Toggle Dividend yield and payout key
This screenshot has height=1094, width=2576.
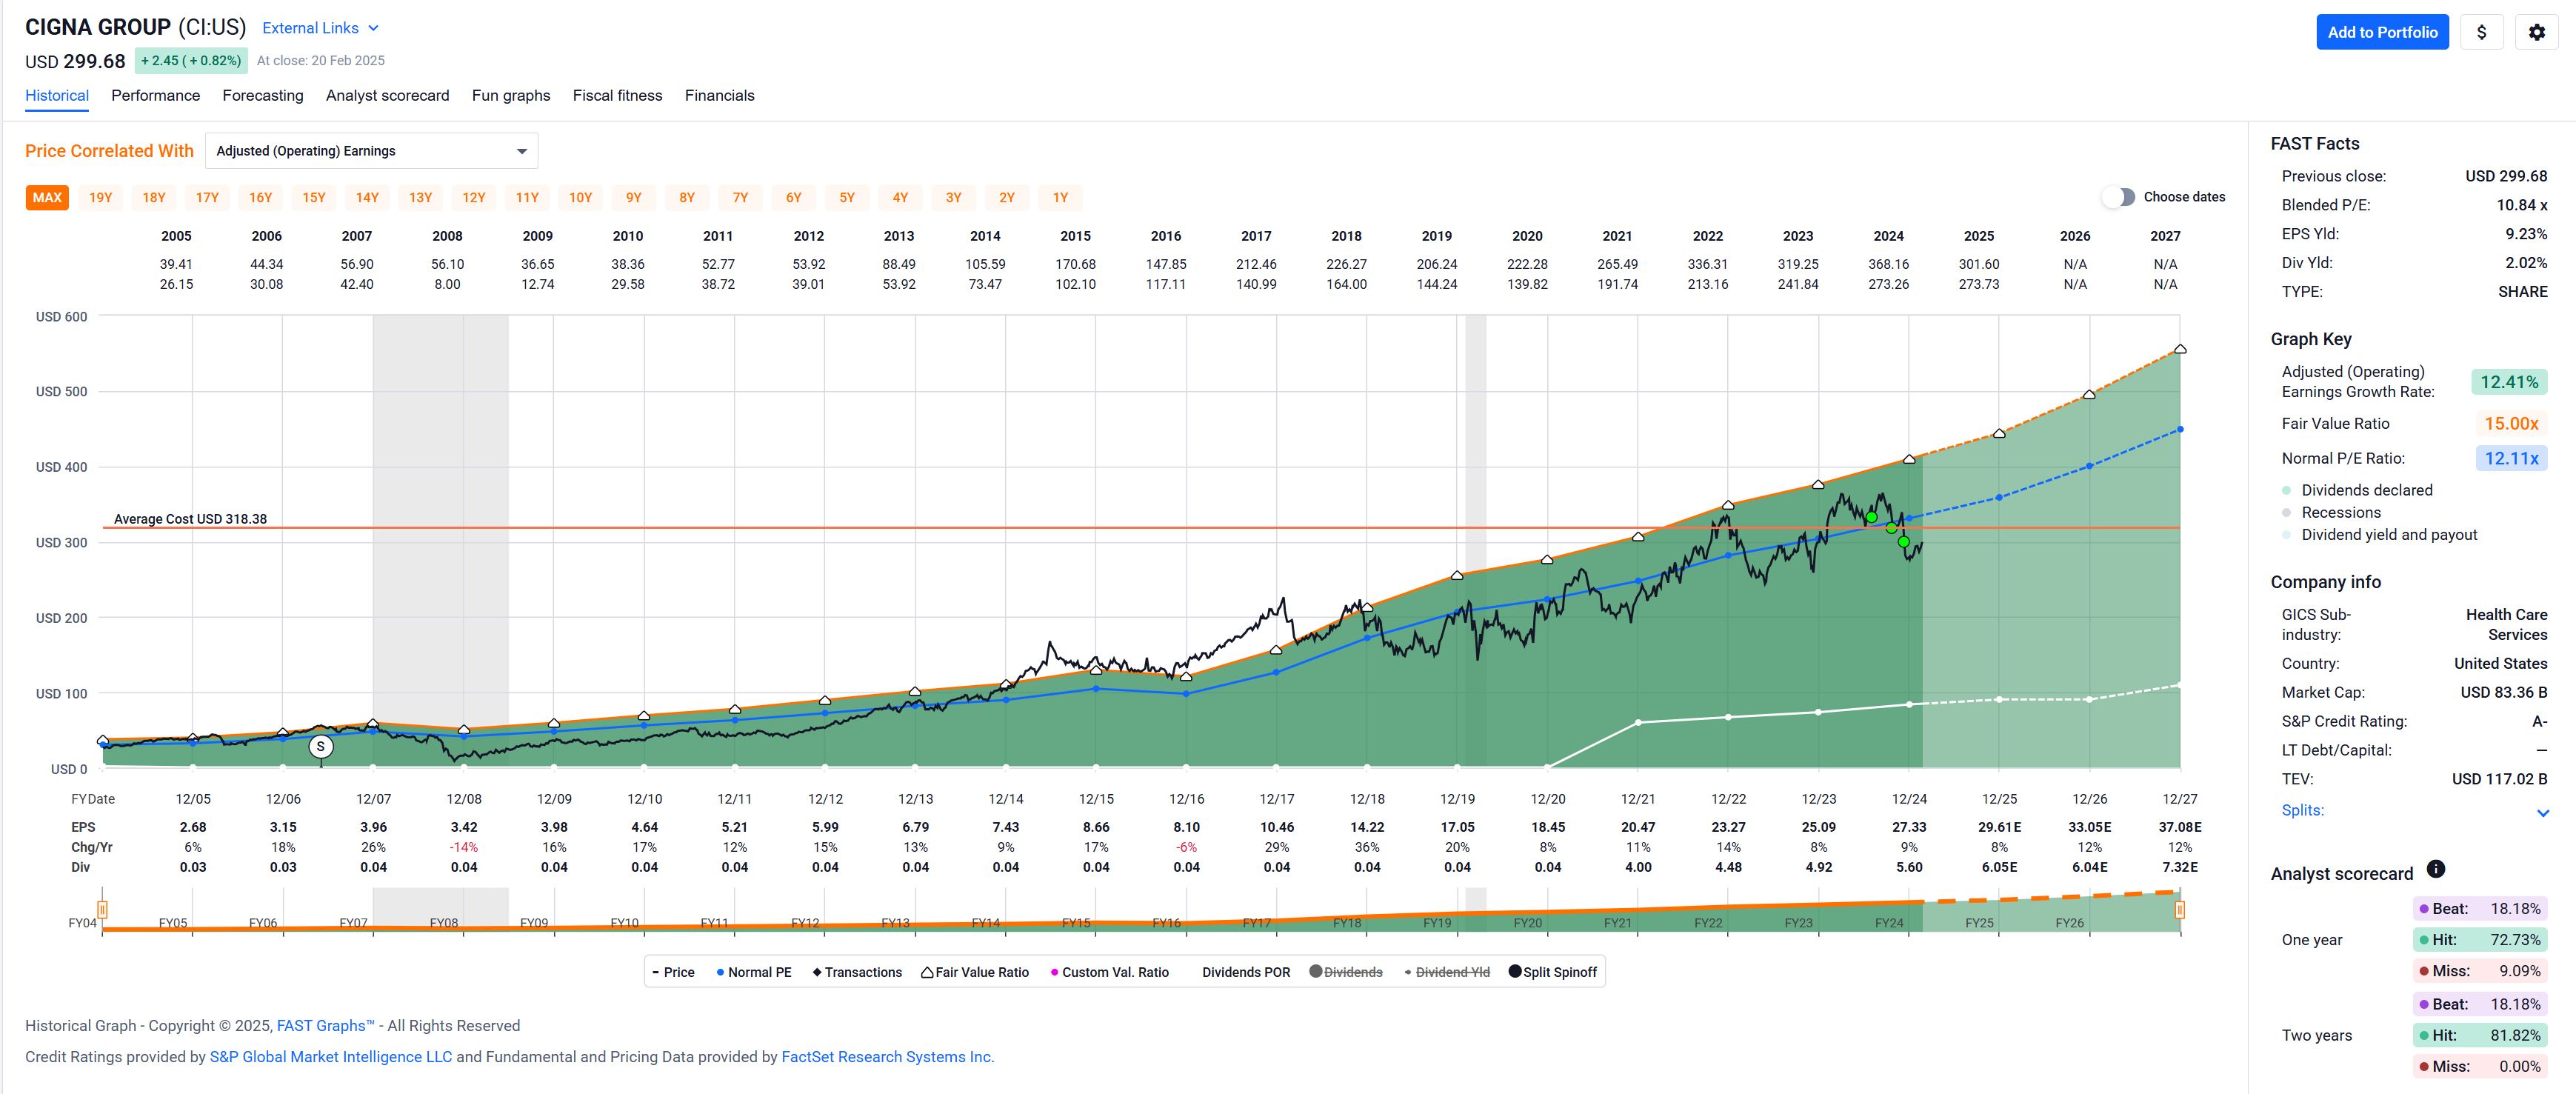2379,535
